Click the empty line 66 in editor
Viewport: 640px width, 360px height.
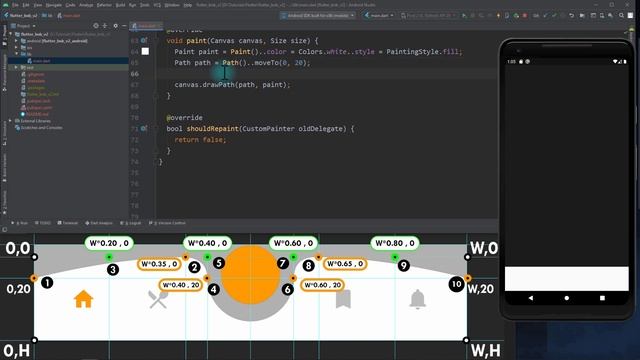click(326, 73)
